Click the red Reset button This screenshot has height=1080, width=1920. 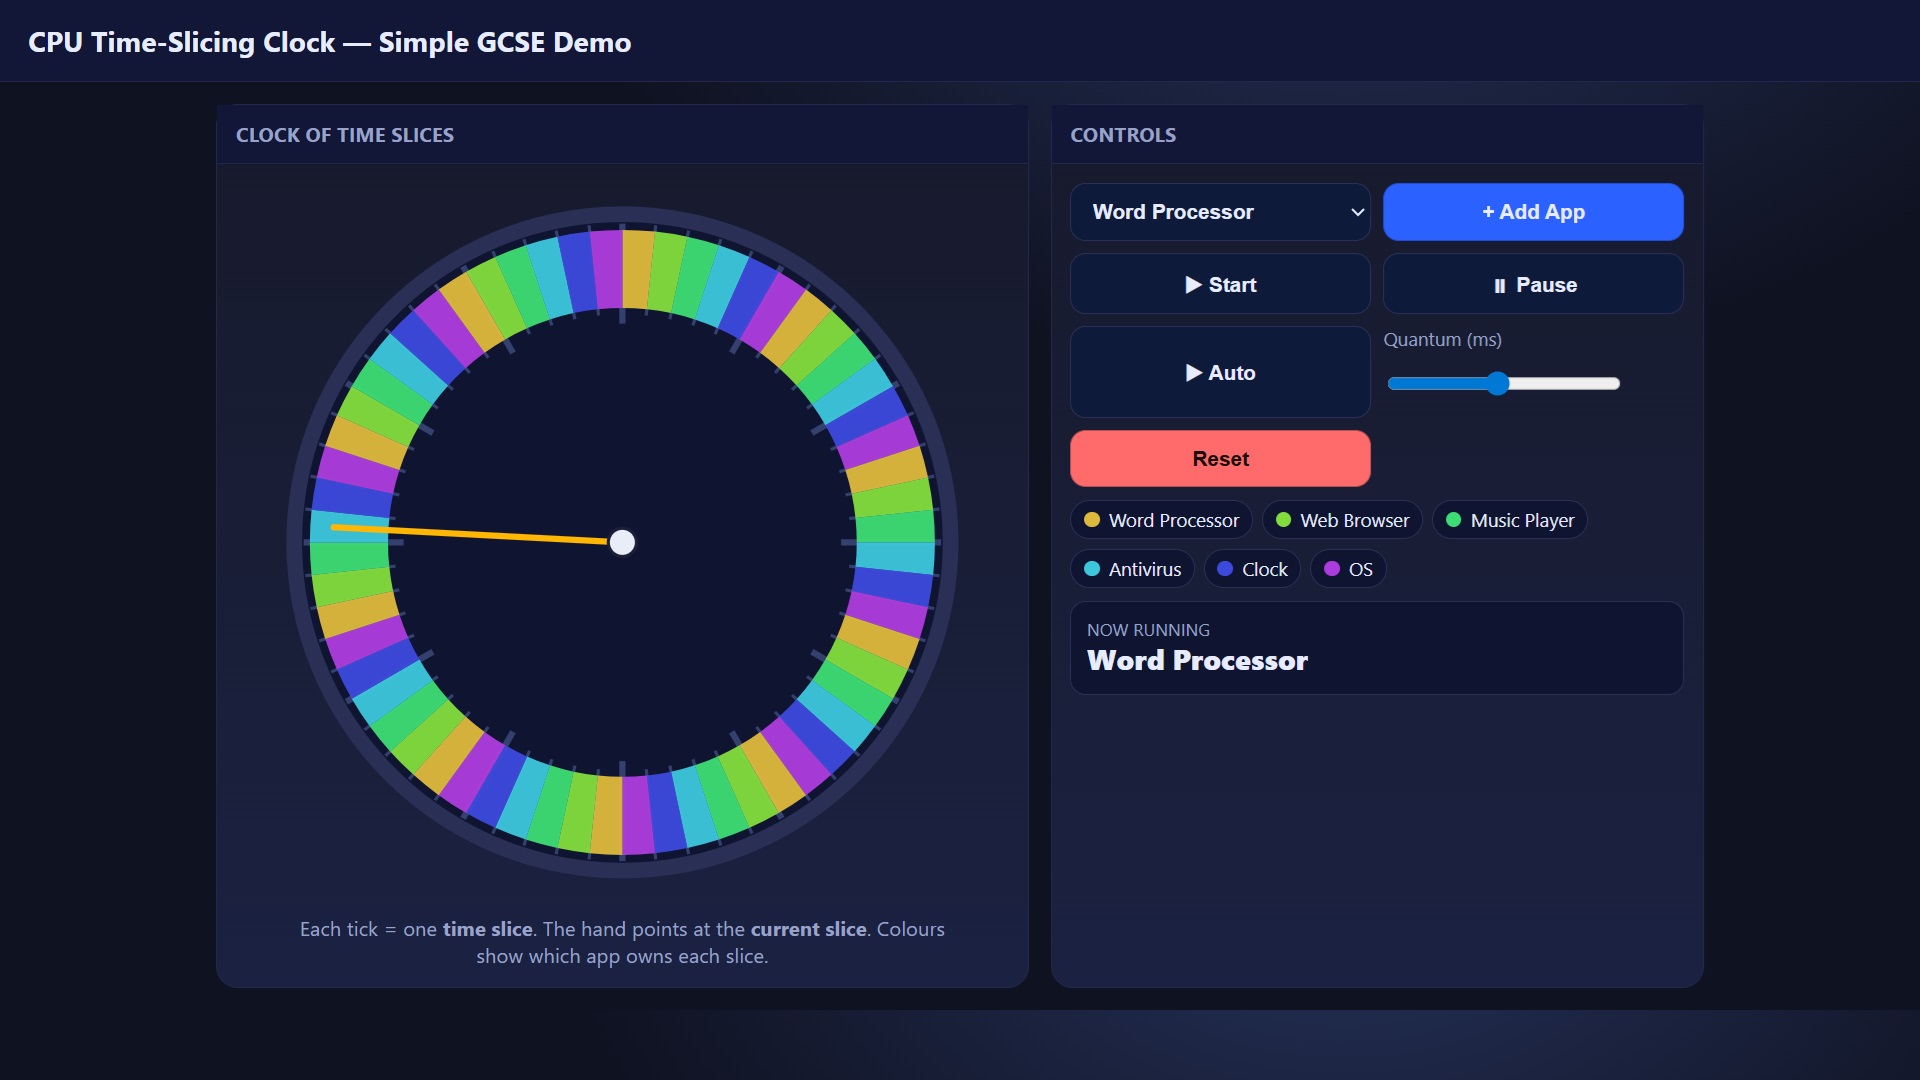[x=1219, y=459]
